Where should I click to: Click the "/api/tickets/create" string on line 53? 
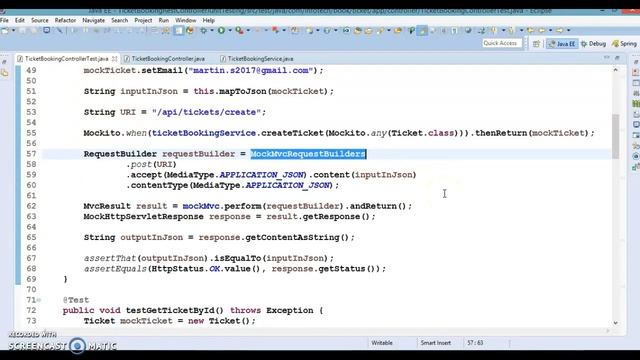pos(206,112)
